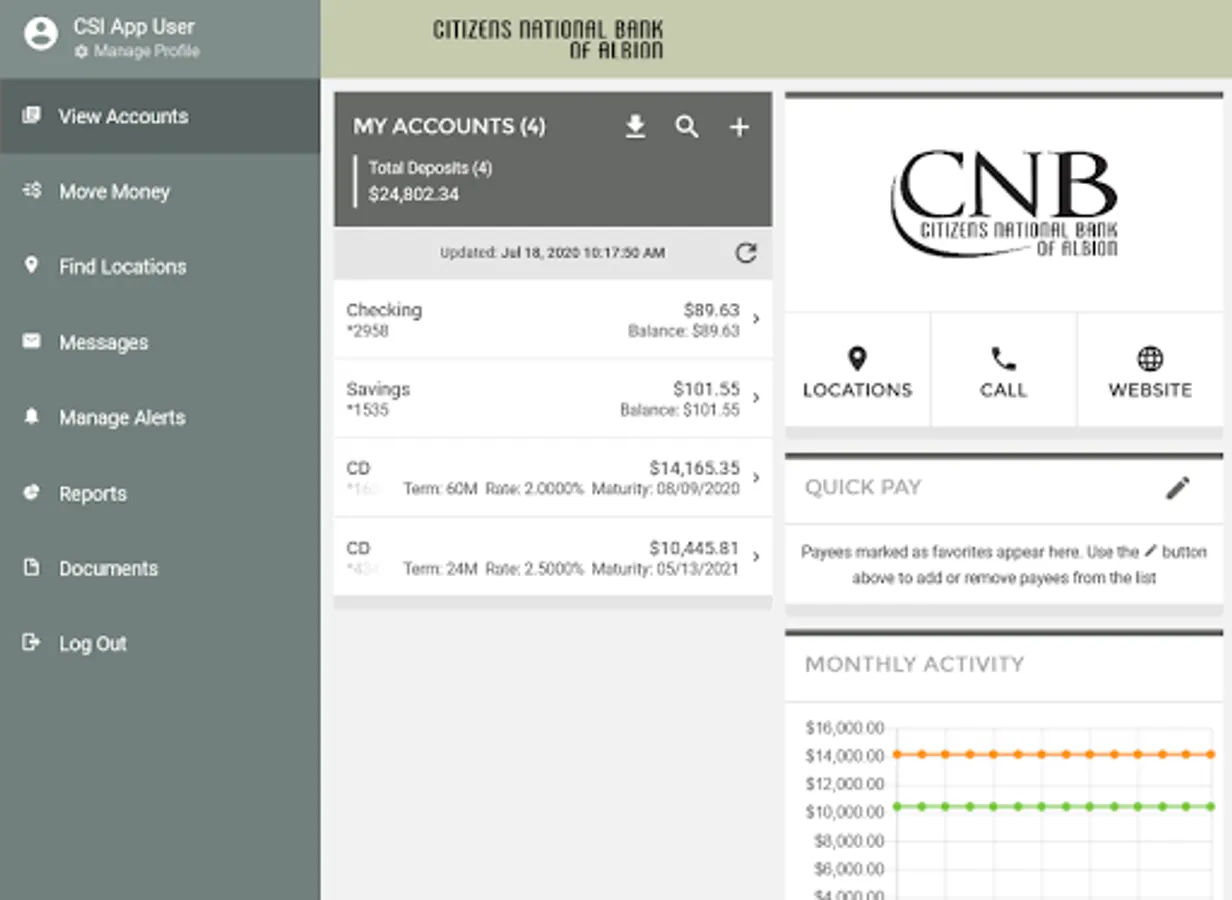This screenshot has width=1232, height=900.
Task: Click the Locations button
Action: [x=857, y=370]
